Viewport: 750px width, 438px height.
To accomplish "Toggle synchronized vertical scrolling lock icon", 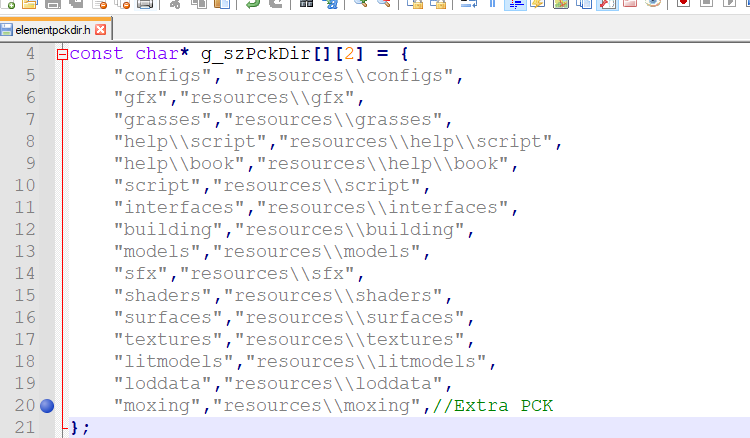I will click(x=414, y=4).
